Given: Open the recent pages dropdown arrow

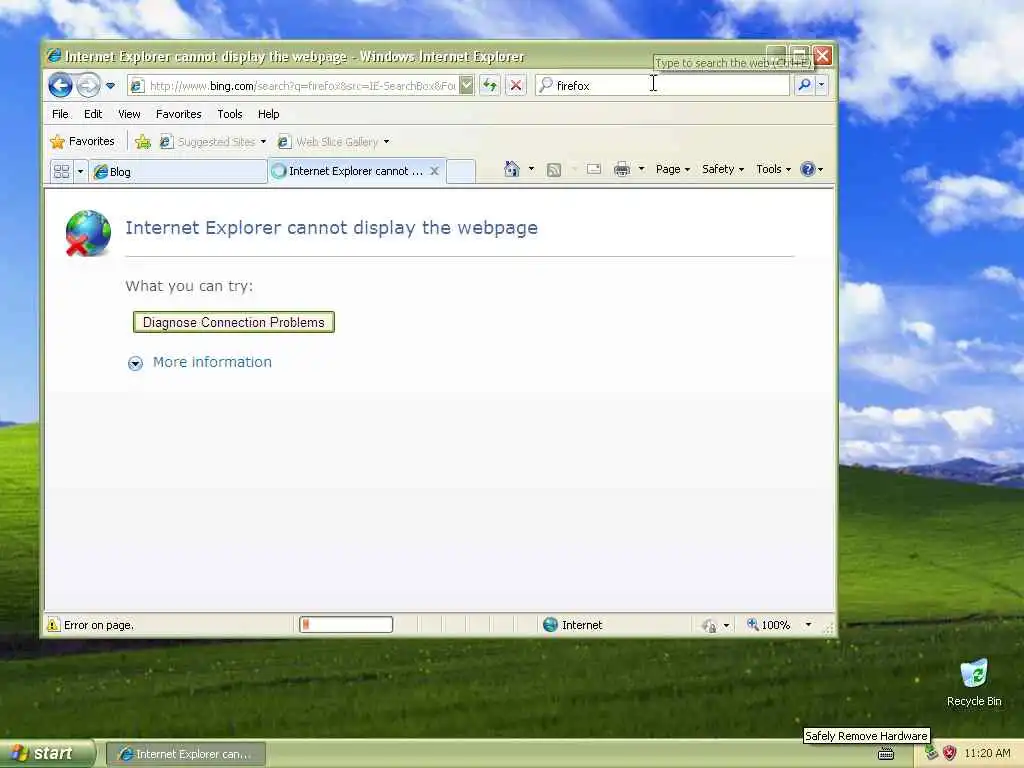Looking at the screenshot, I should pos(110,86).
